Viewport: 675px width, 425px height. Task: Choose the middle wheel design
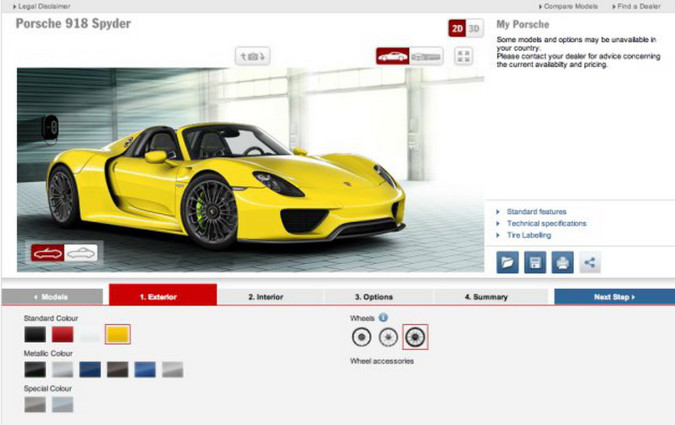click(387, 338)
